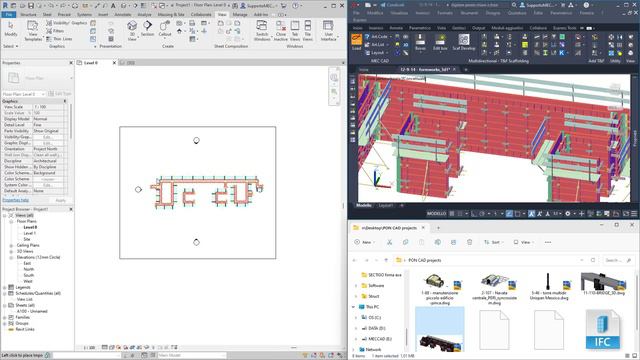Open the Revit File tab
Screen dimensions: 640x360
tap(9, 14)
